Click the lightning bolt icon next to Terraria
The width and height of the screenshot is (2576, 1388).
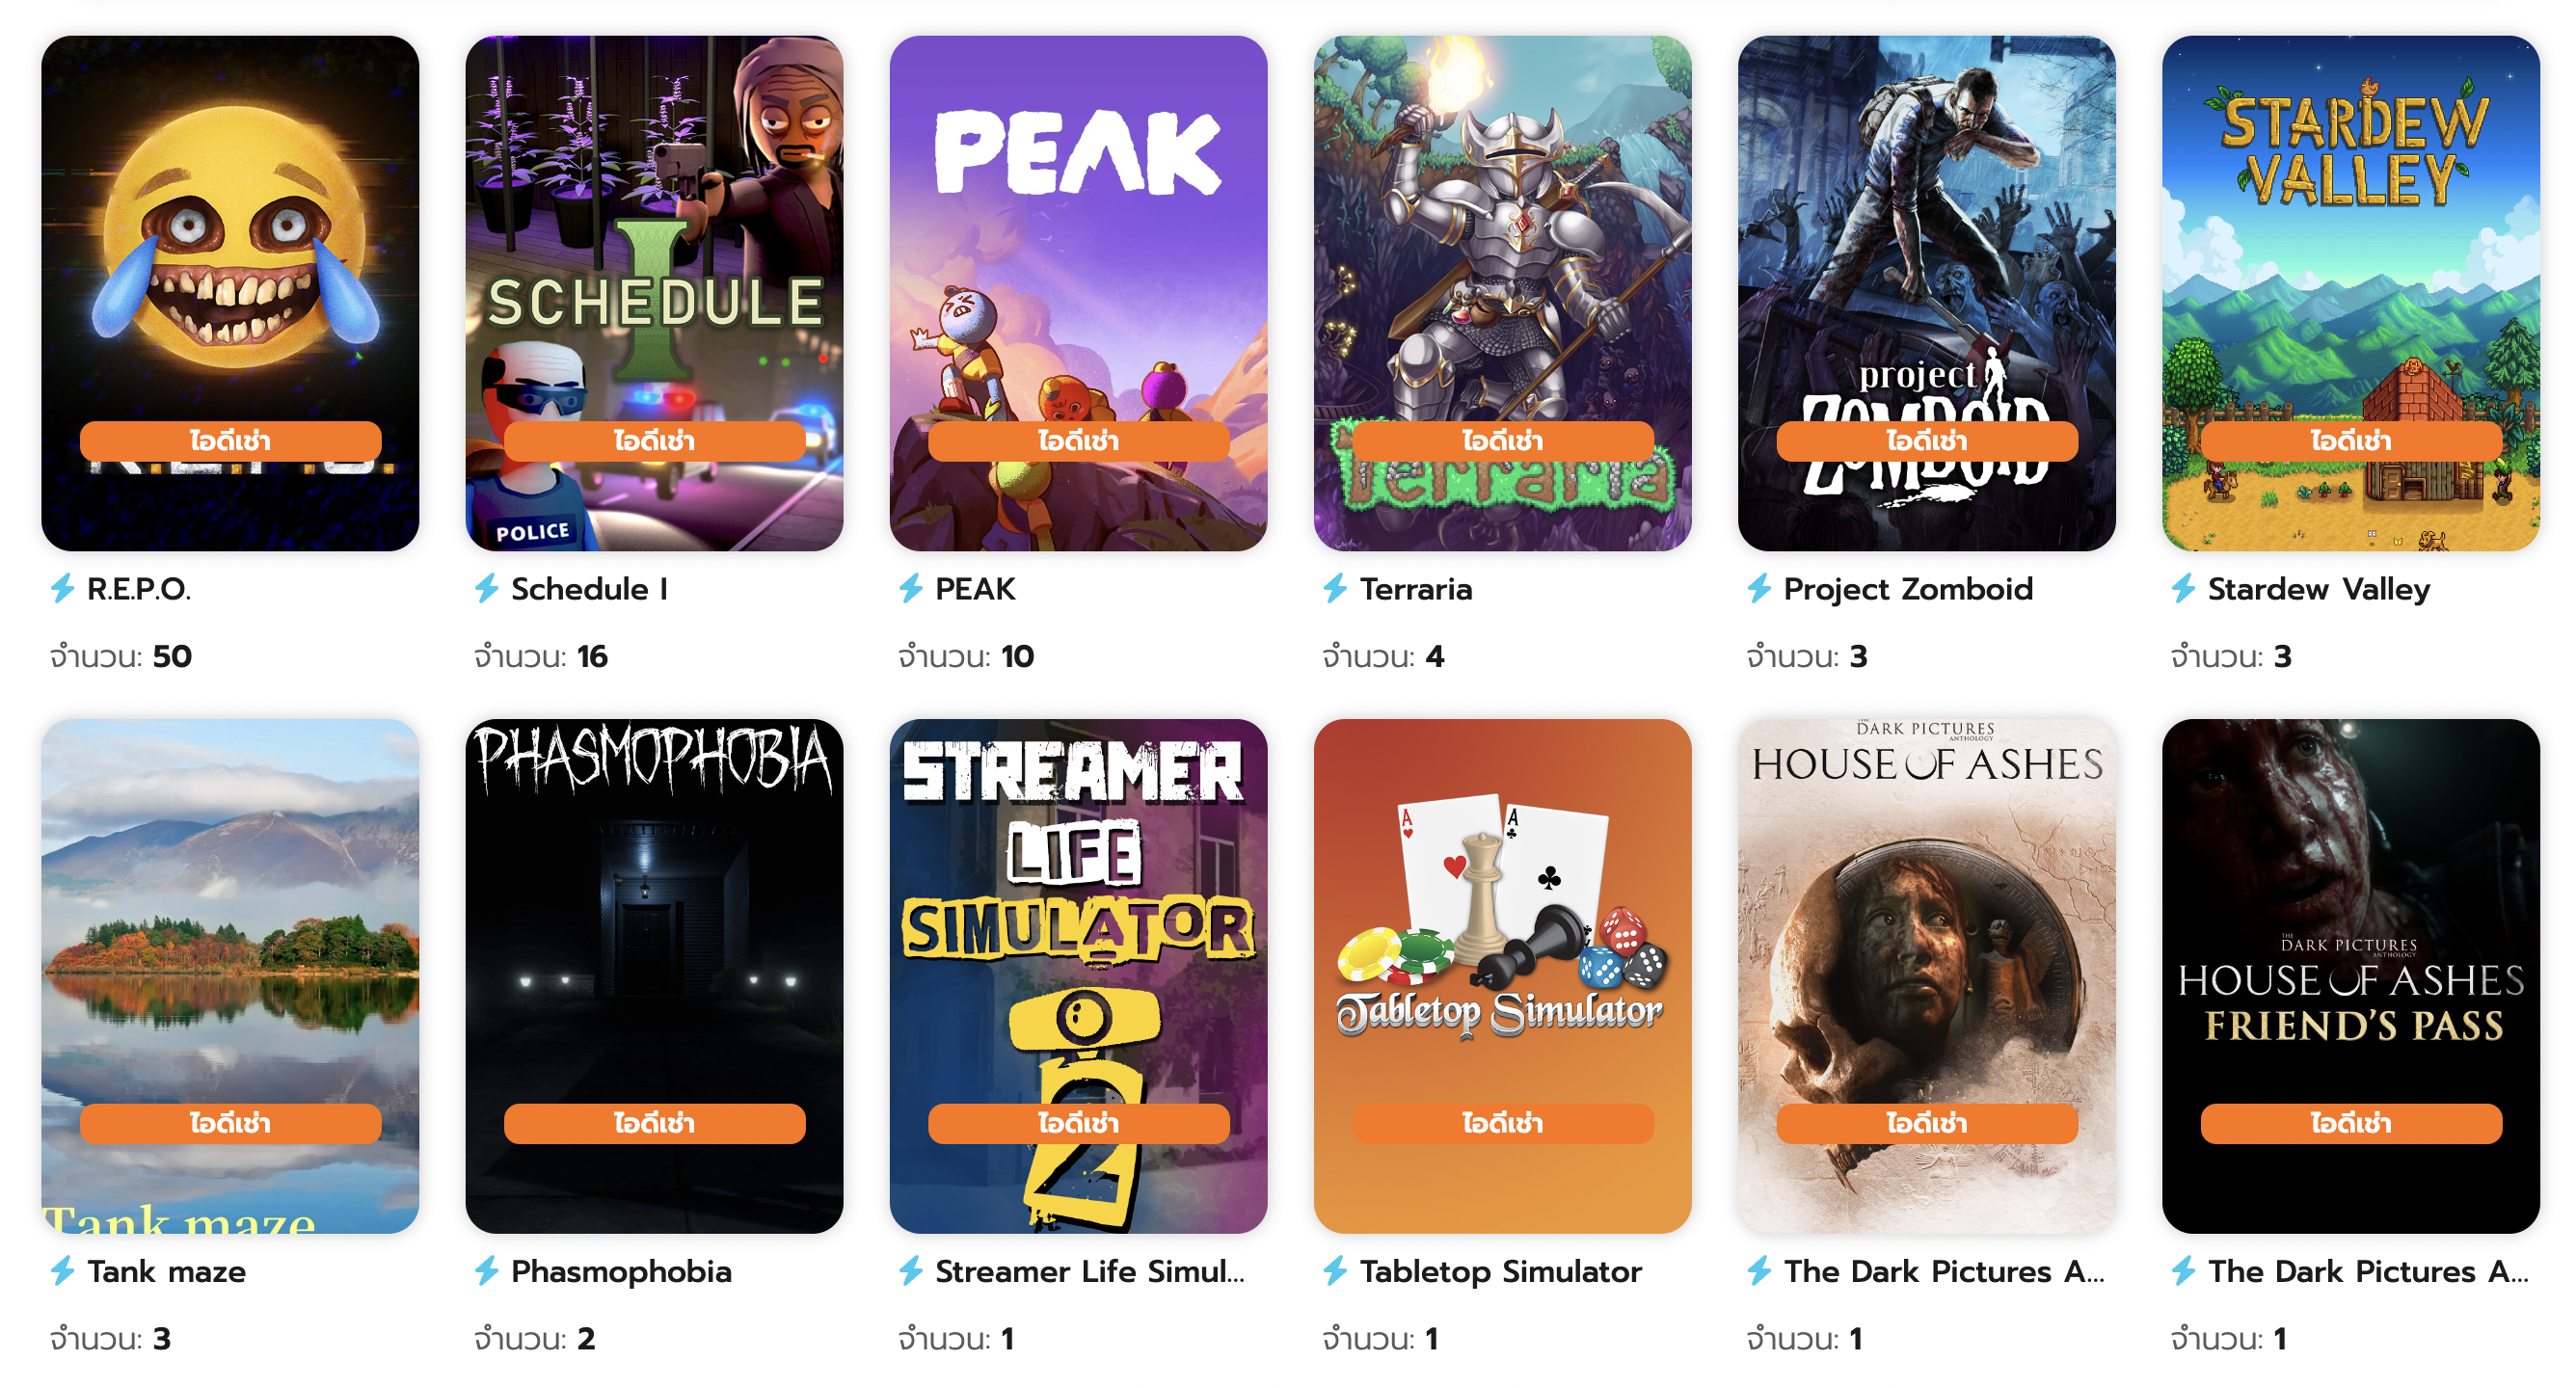click(x=1335, y=588)
